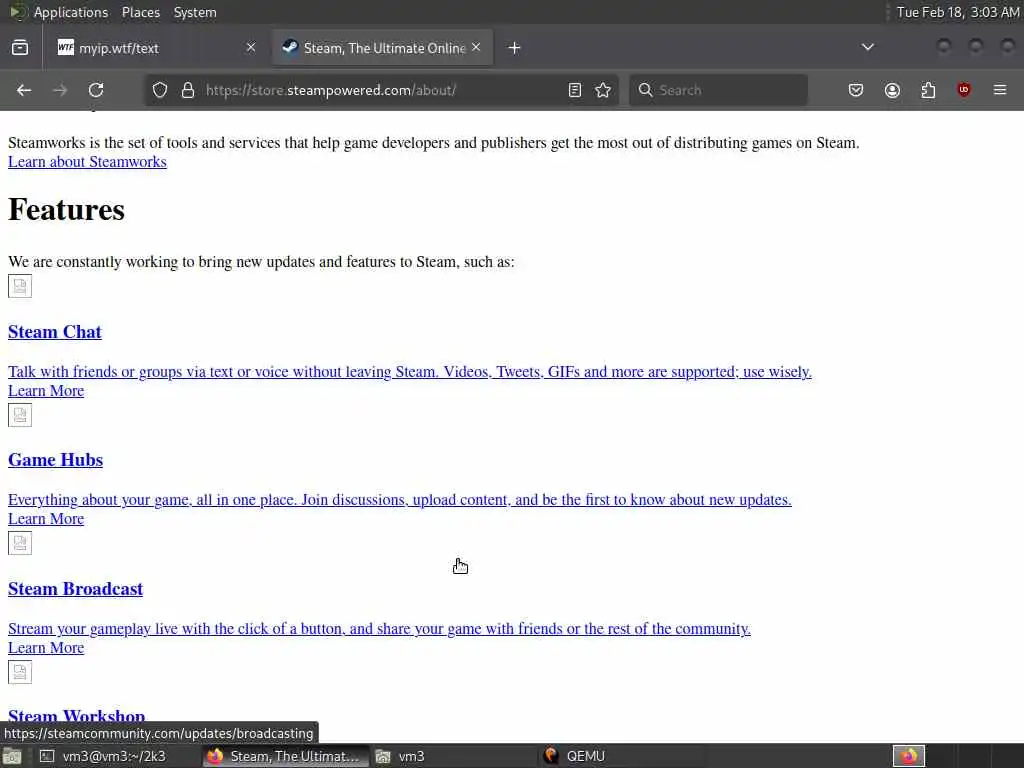Bookmark this page with the star icon
Screen dimensions: 1024x768
[x=603, y=90]
